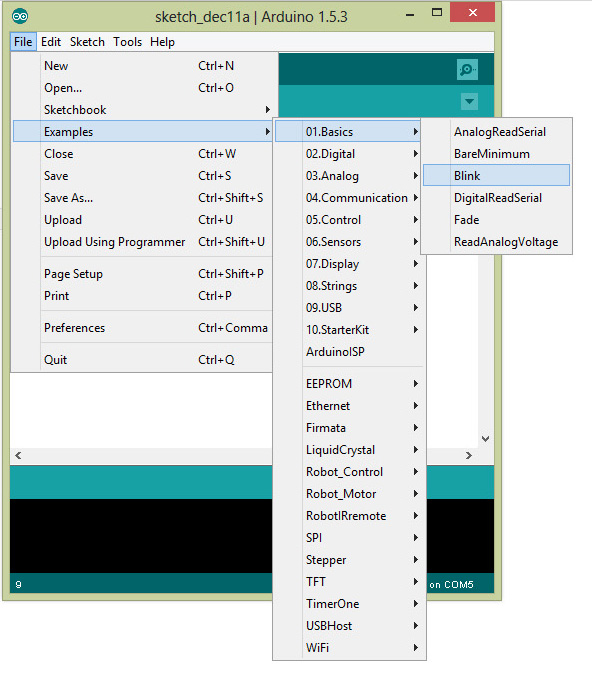Viewport: 592px width, 674px height.
Task: Open the Edit menu
Action: coord(51,42)
